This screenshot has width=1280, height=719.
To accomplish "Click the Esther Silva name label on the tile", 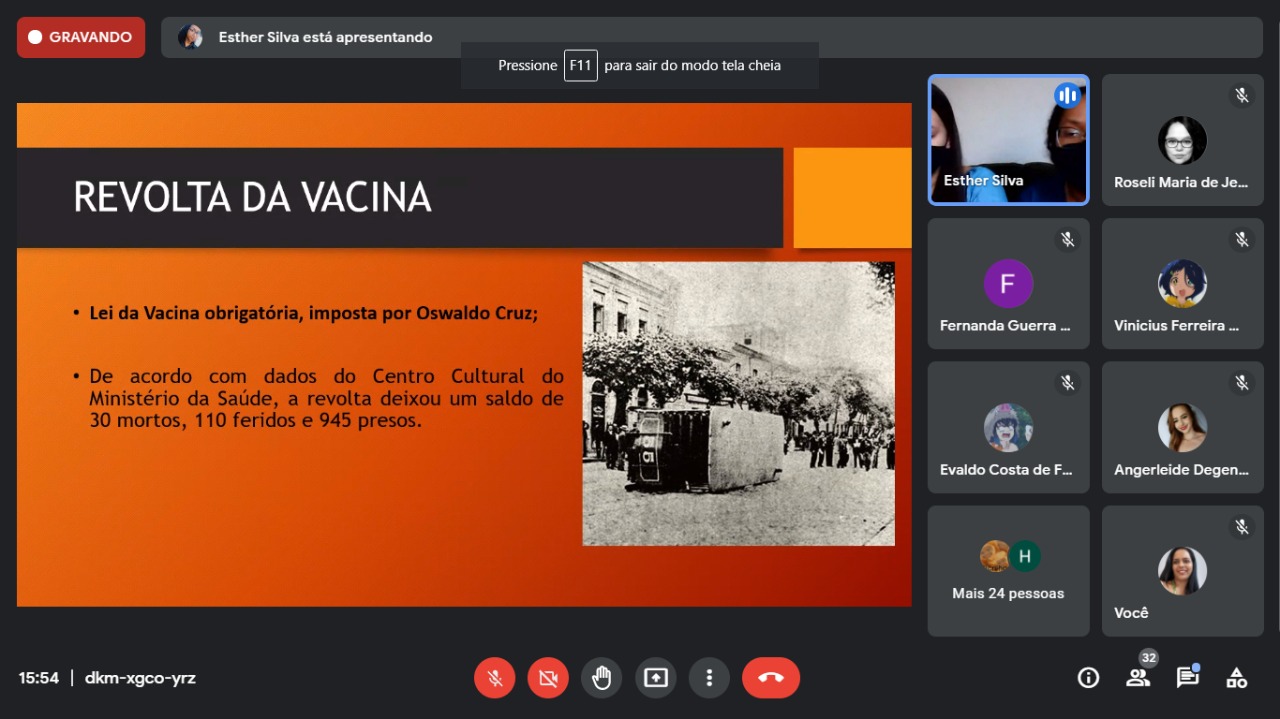I will (983, 181).
